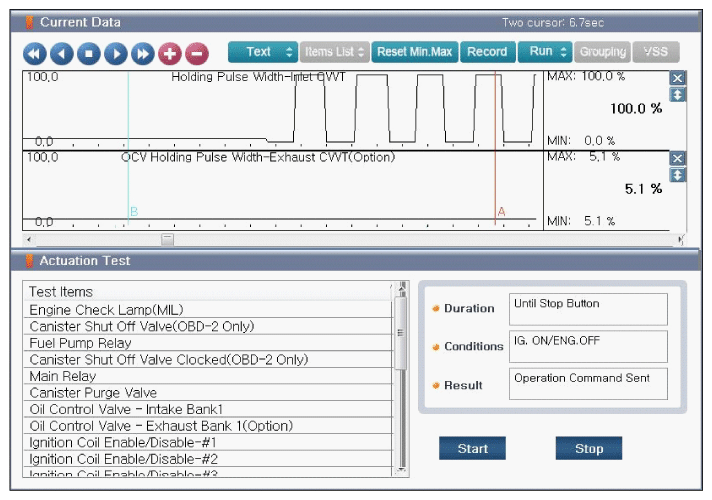The image size is (712, 500).
Task: Click the VSS button
Action: pos(656,52)
